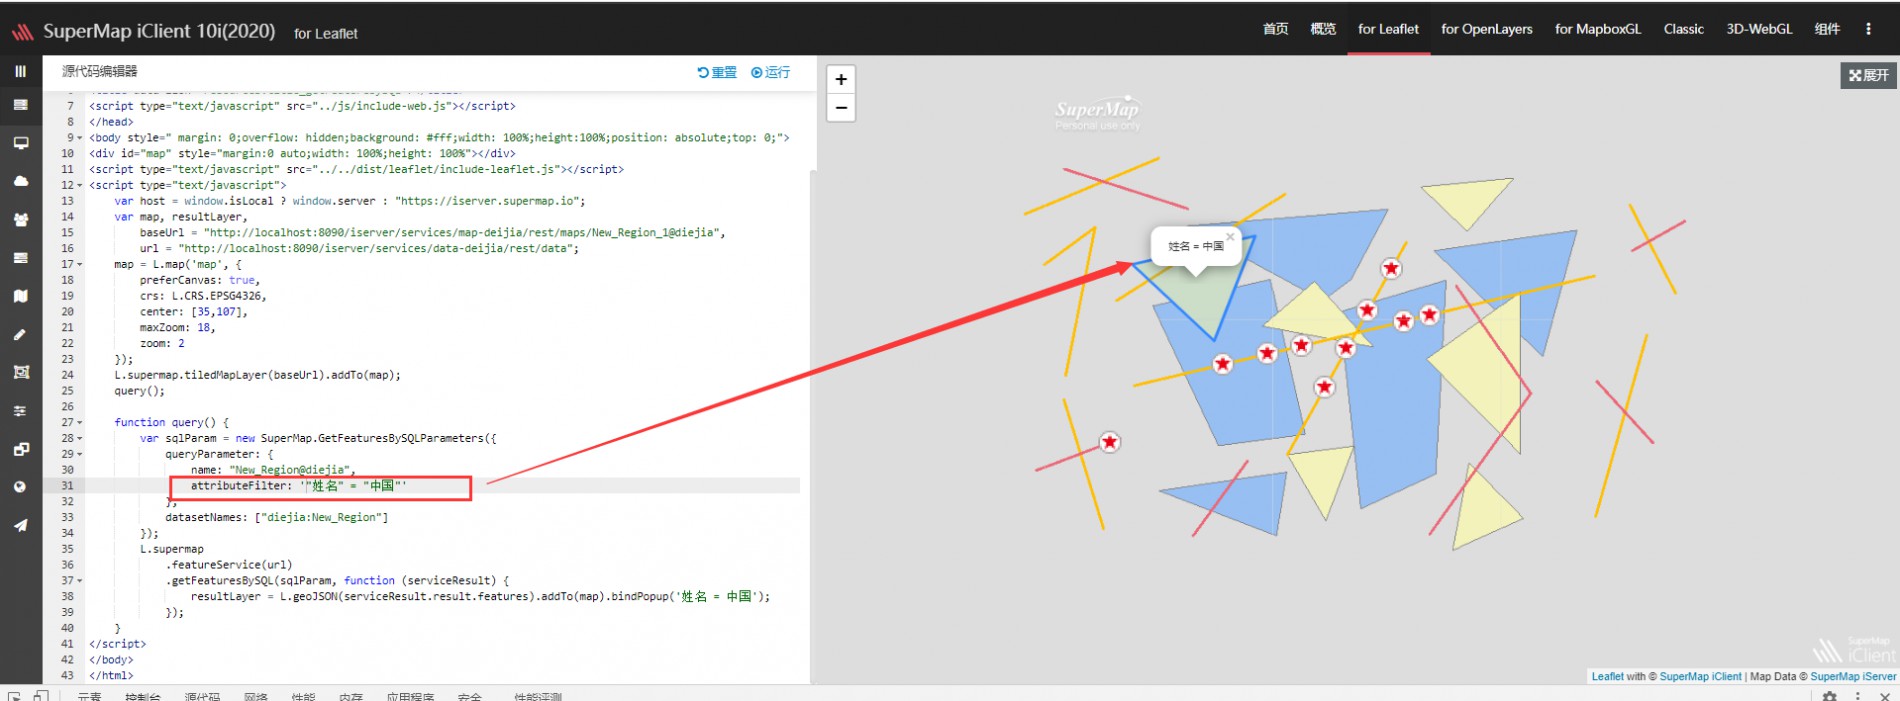Zoom out on the map

click(841, 107)
